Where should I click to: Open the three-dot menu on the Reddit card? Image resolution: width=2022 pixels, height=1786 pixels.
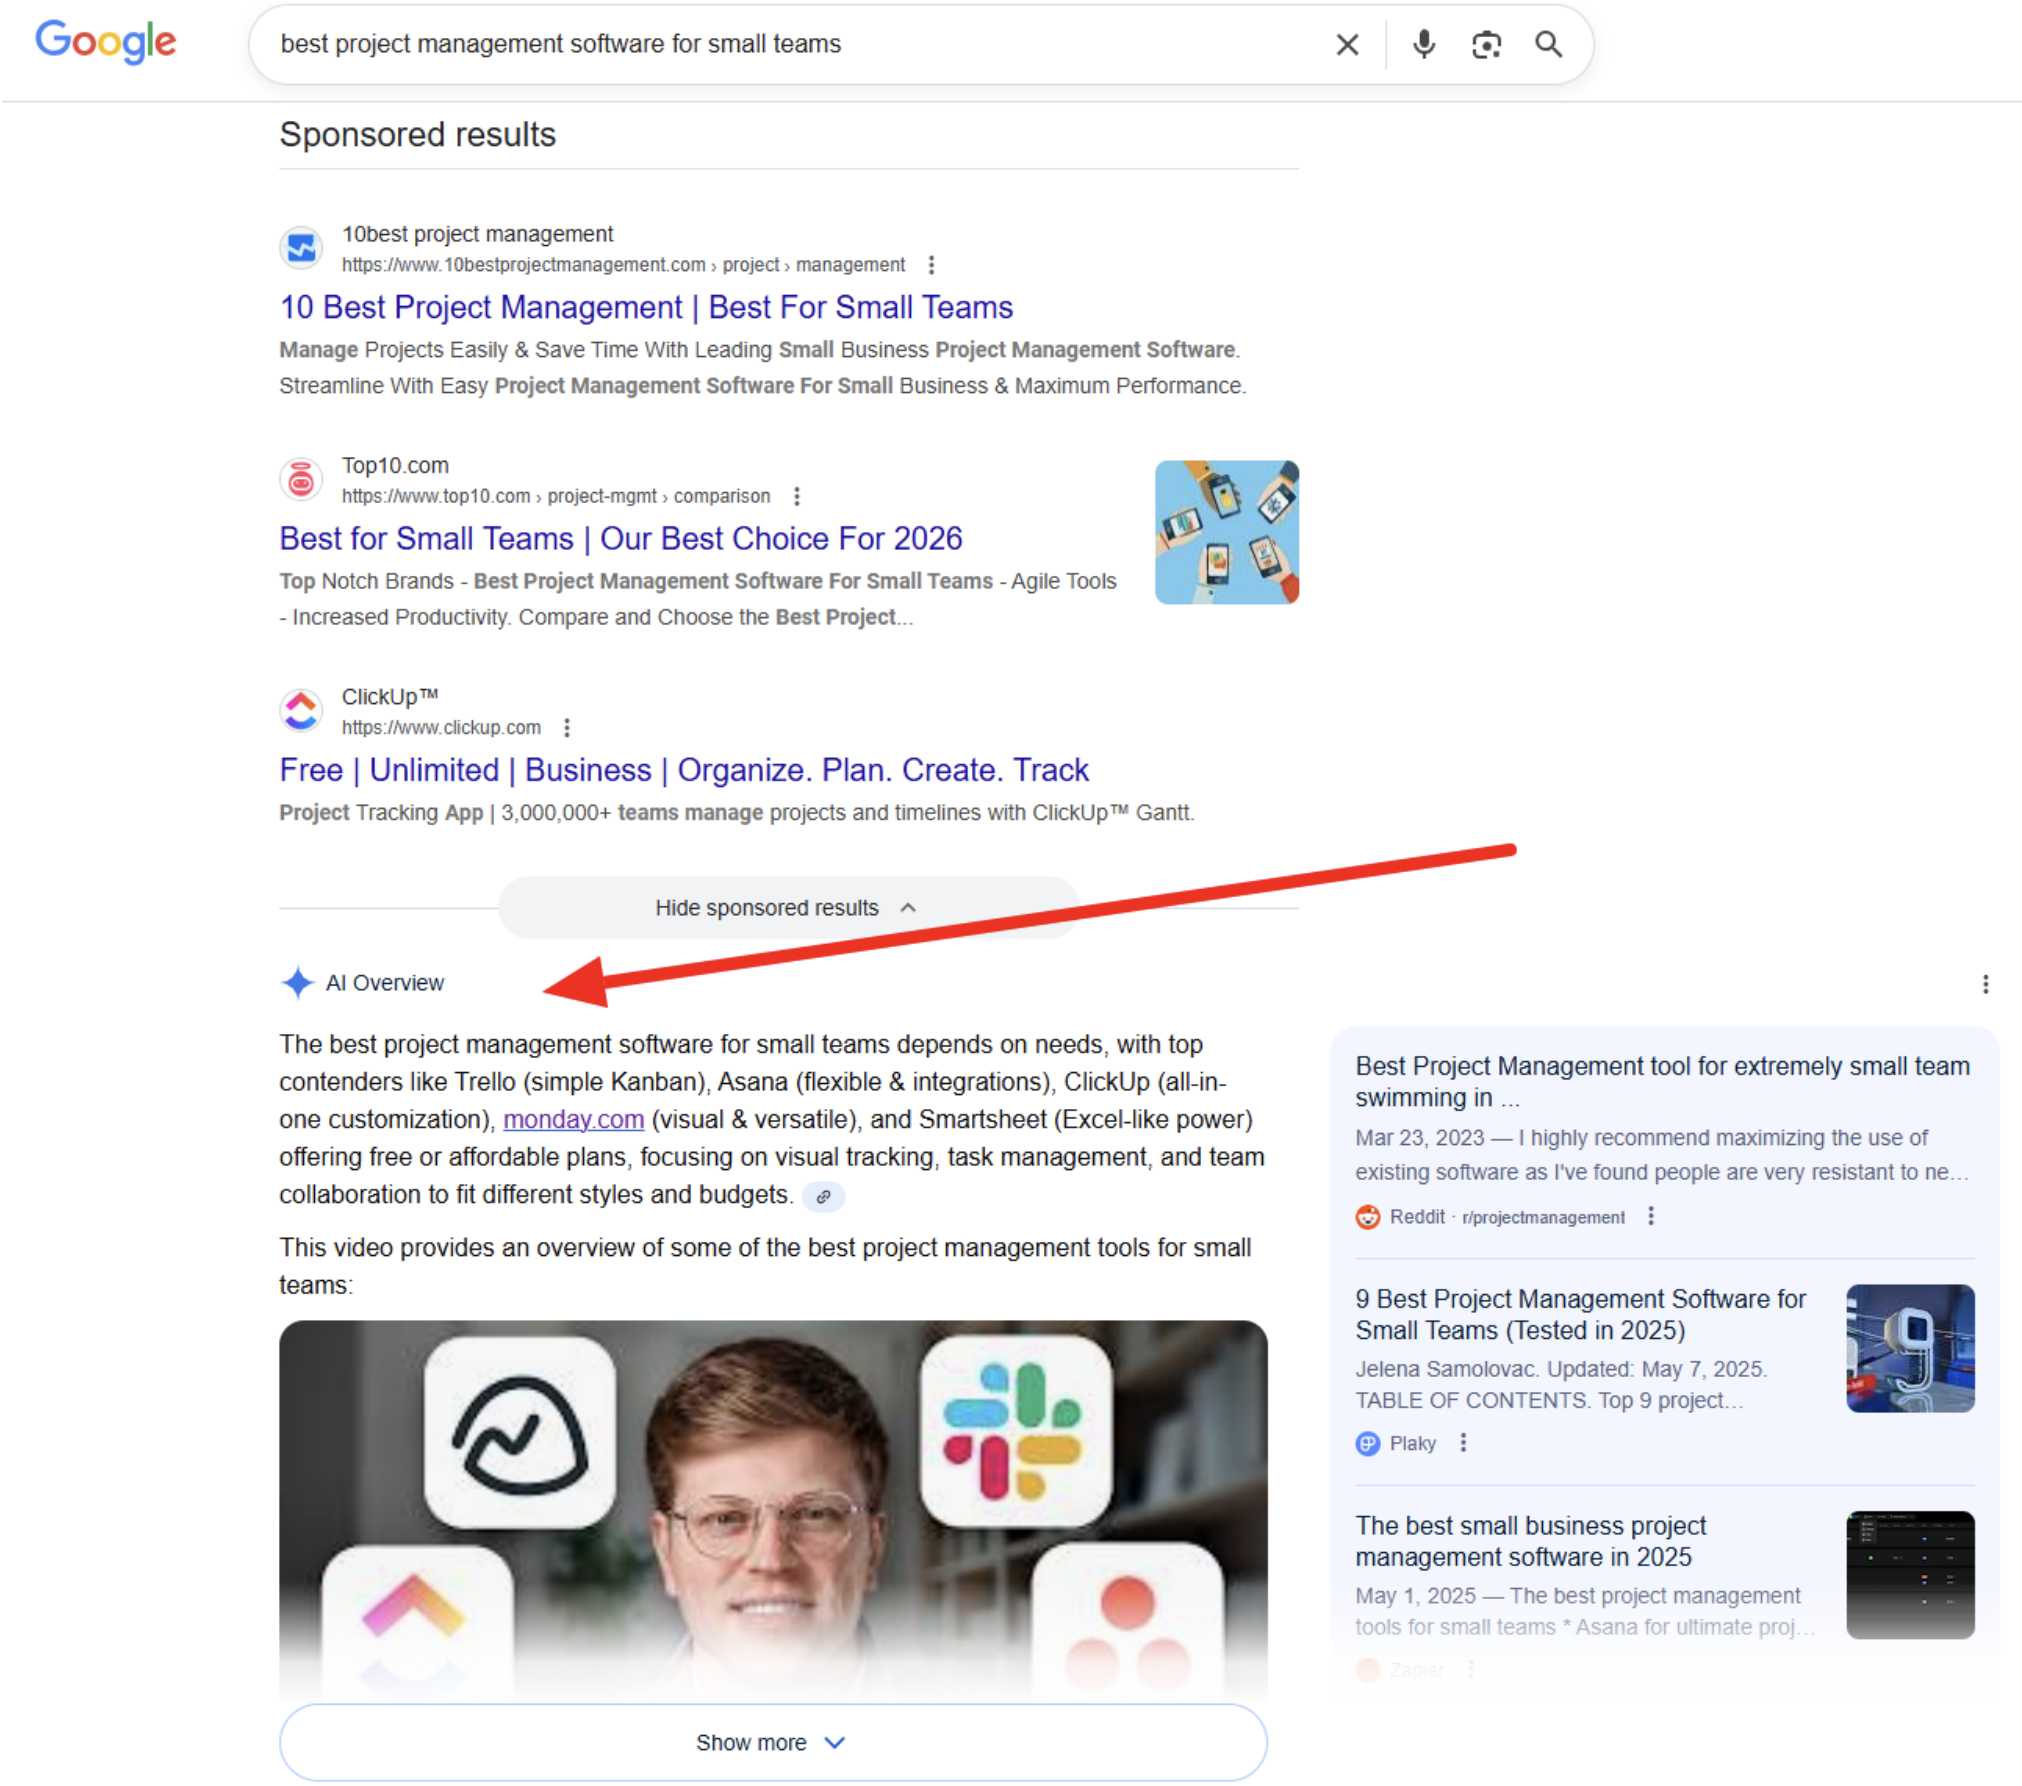point(1651,1217)
